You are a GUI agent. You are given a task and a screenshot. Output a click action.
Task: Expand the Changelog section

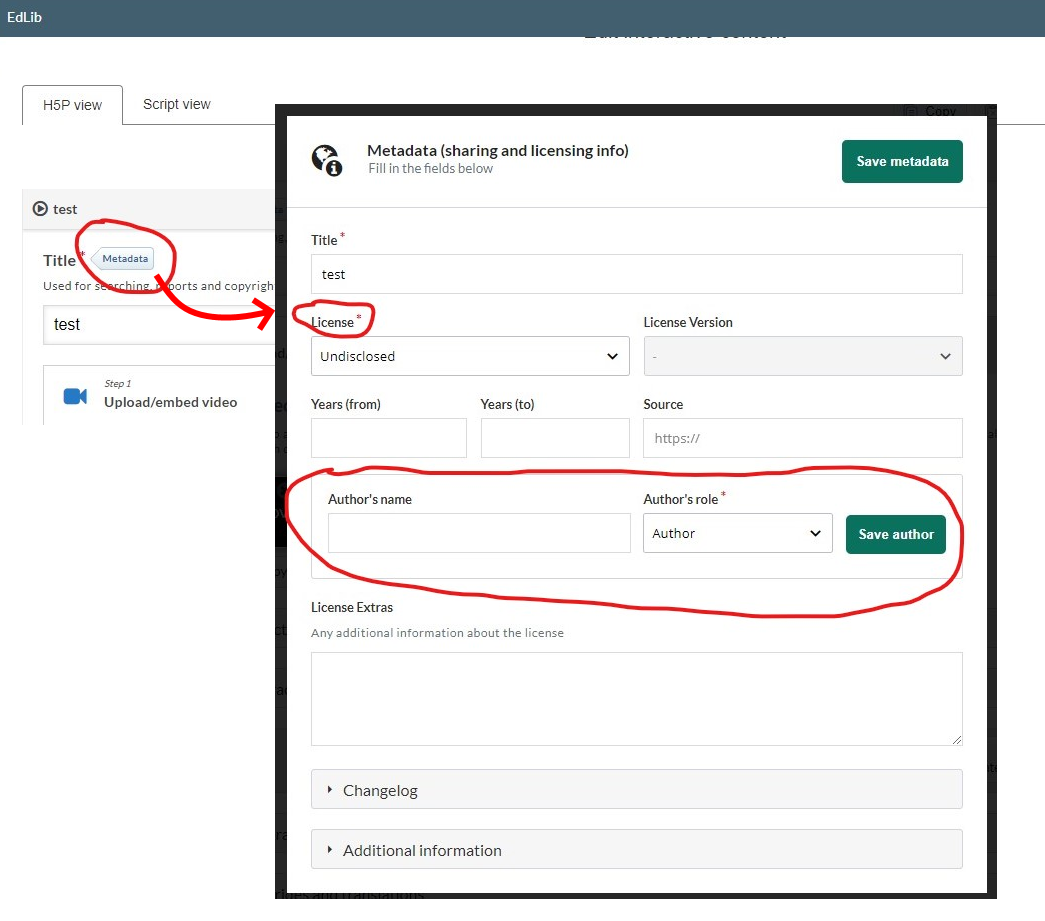pos(636,790)
